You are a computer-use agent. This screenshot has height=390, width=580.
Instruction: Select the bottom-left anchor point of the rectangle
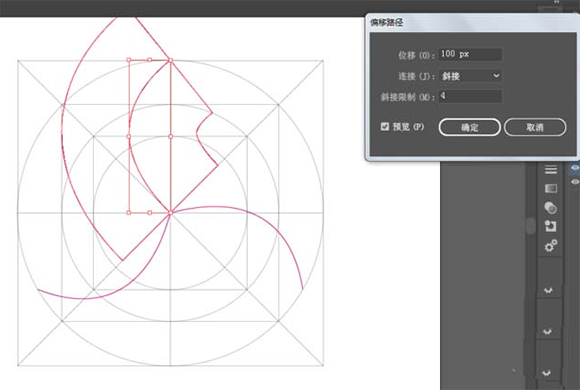point(129,213)
